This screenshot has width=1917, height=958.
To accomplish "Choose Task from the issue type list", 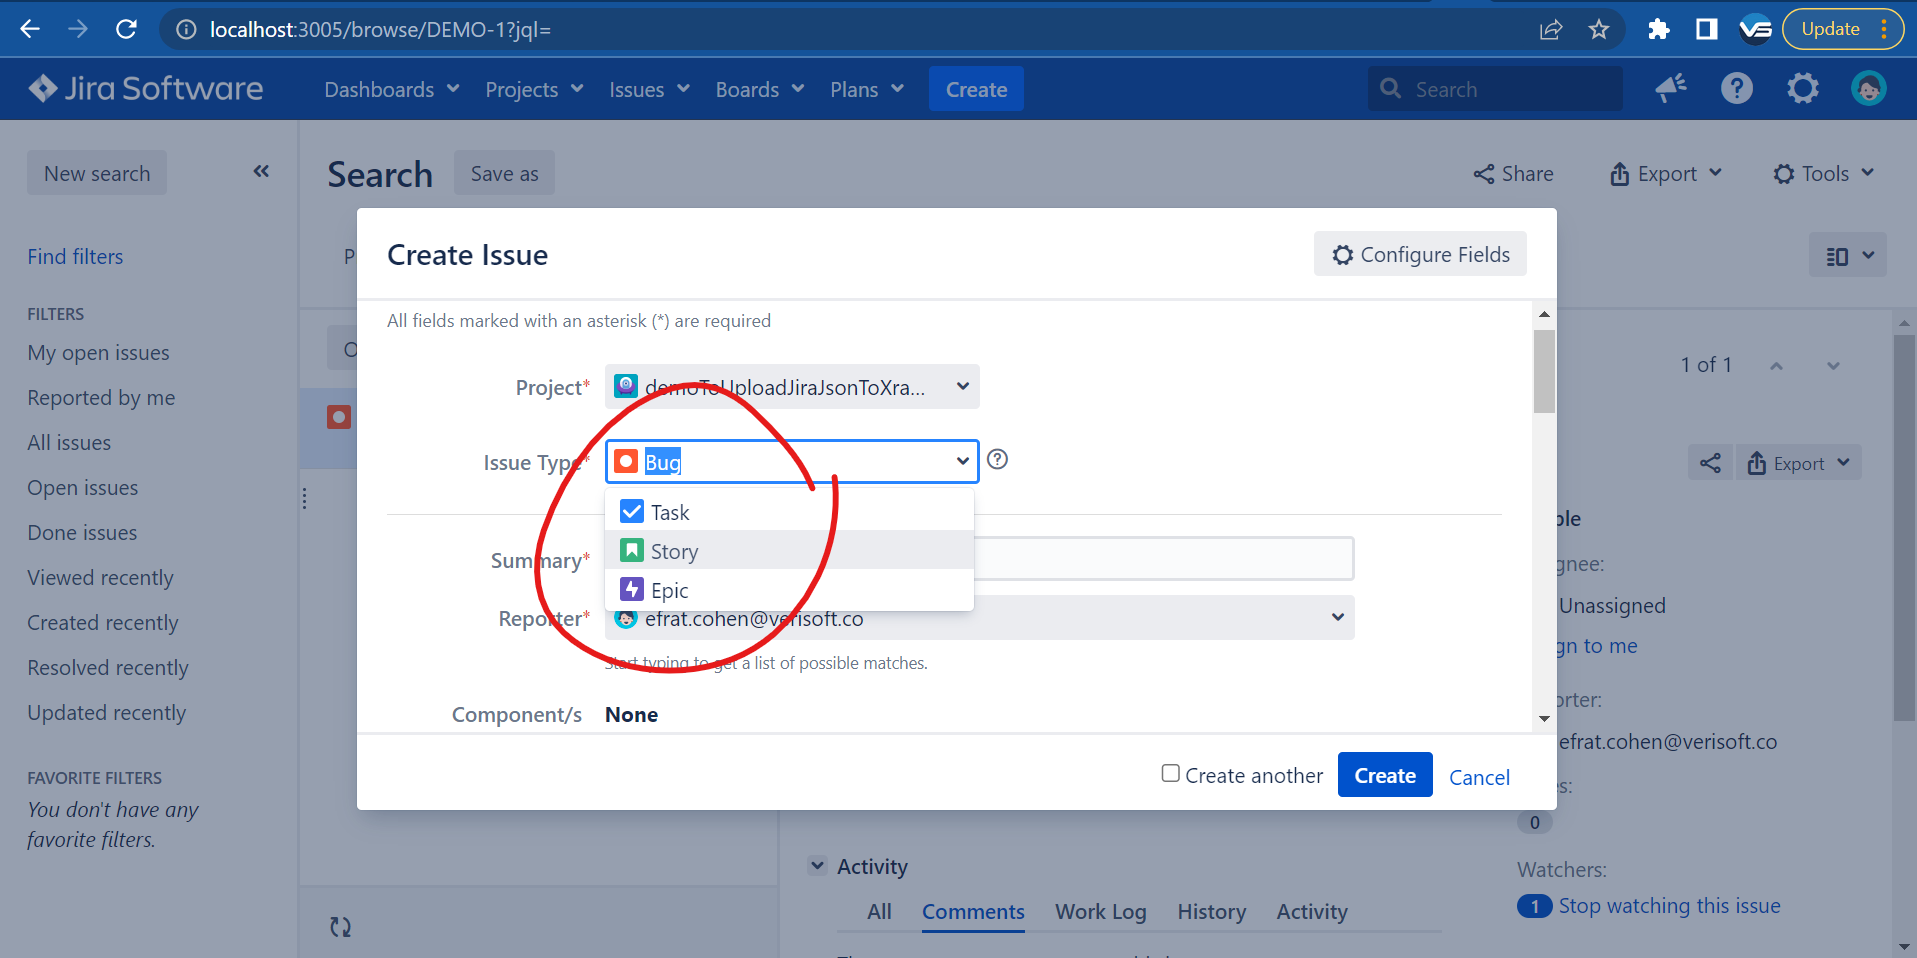I will (789, 512).
